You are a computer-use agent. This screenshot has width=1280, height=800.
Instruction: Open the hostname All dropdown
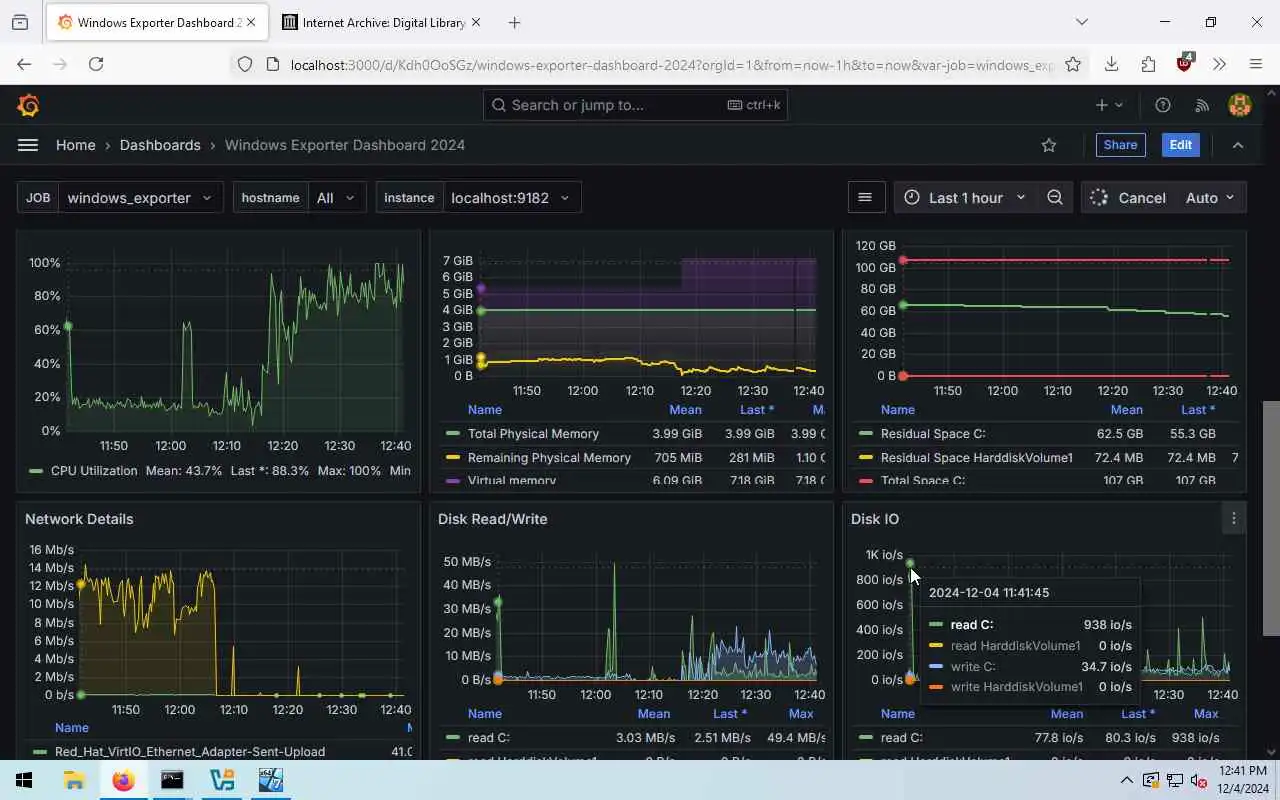[337, 198]
